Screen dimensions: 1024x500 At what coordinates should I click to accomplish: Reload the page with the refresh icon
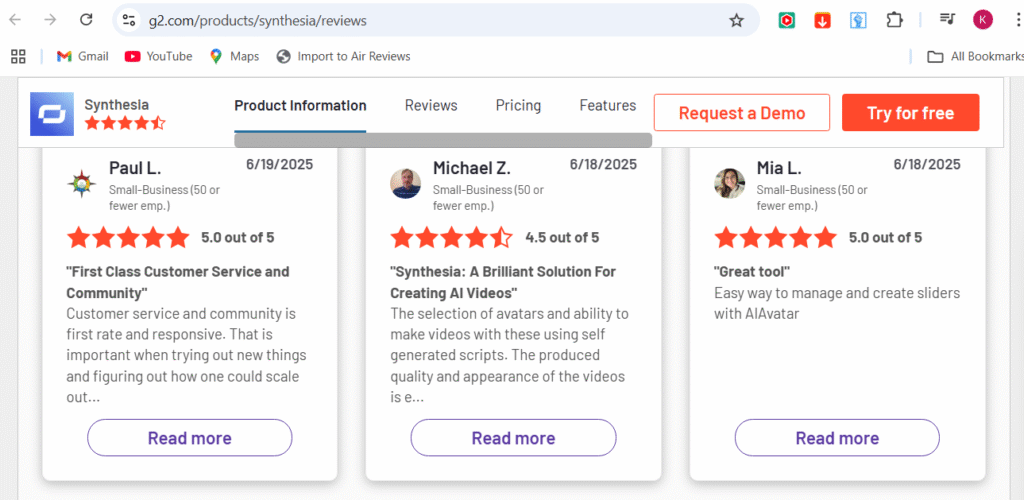(86, 20)
